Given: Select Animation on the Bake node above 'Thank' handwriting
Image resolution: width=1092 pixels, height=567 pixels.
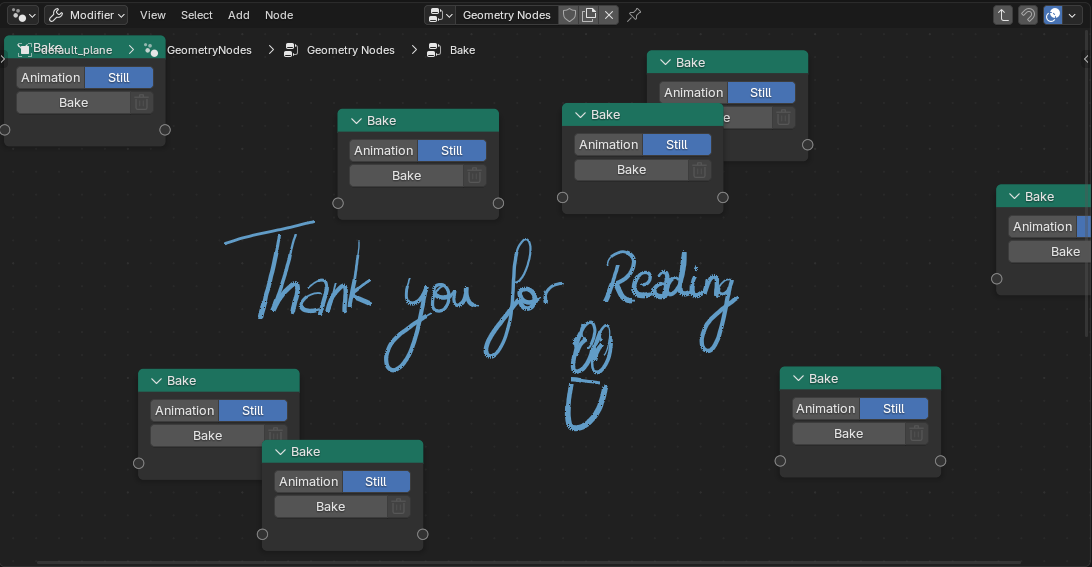Looking at the screenshot, I should [384, 150].
